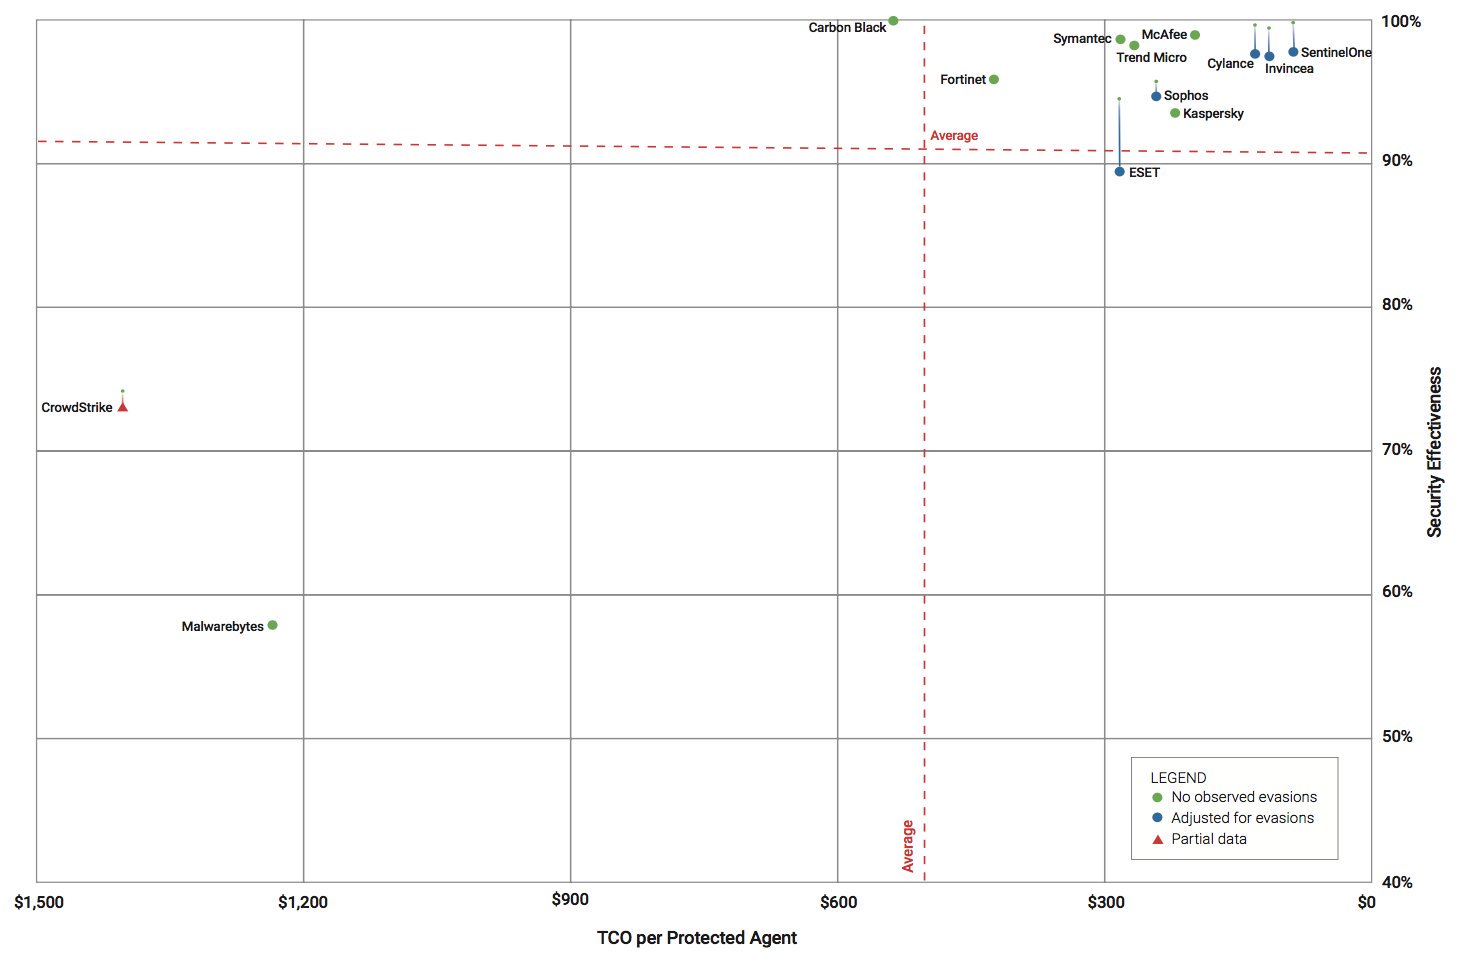Screen dimensions: 1476x978
Task: Click the Fortinet label
Action: [x=963, y=79]
